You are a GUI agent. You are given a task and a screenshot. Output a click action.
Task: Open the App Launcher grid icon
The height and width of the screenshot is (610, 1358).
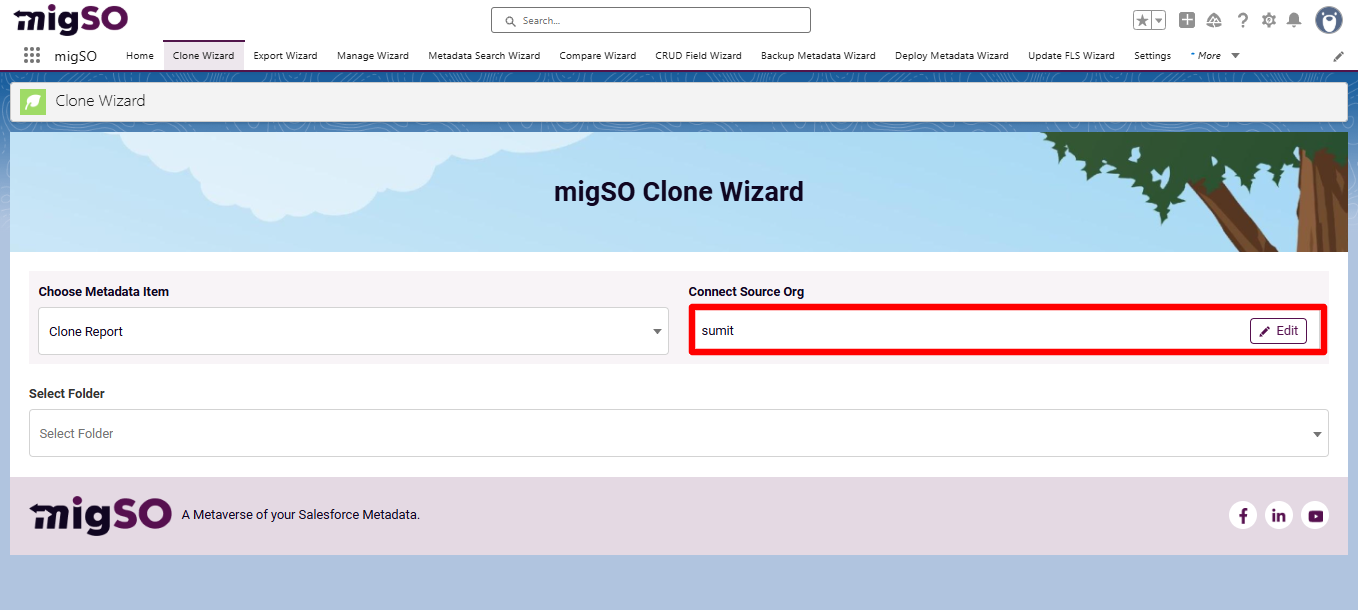pyautogui.click(x=31, y=55)
